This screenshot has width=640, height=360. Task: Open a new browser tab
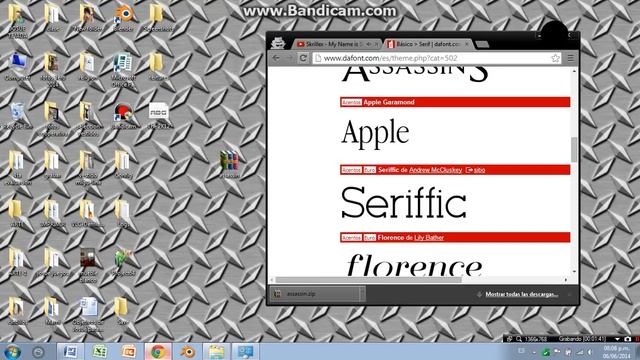coord(482,44)
